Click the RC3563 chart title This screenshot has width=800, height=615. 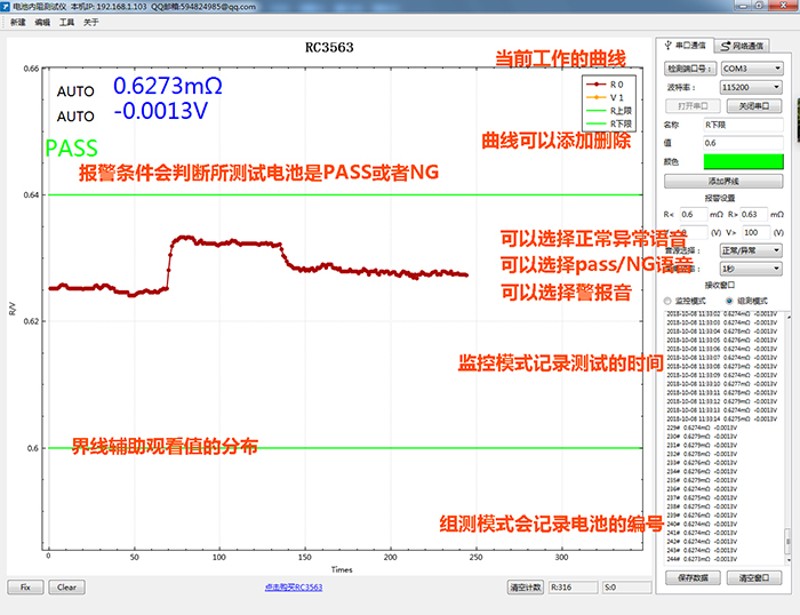pos(329,47)
